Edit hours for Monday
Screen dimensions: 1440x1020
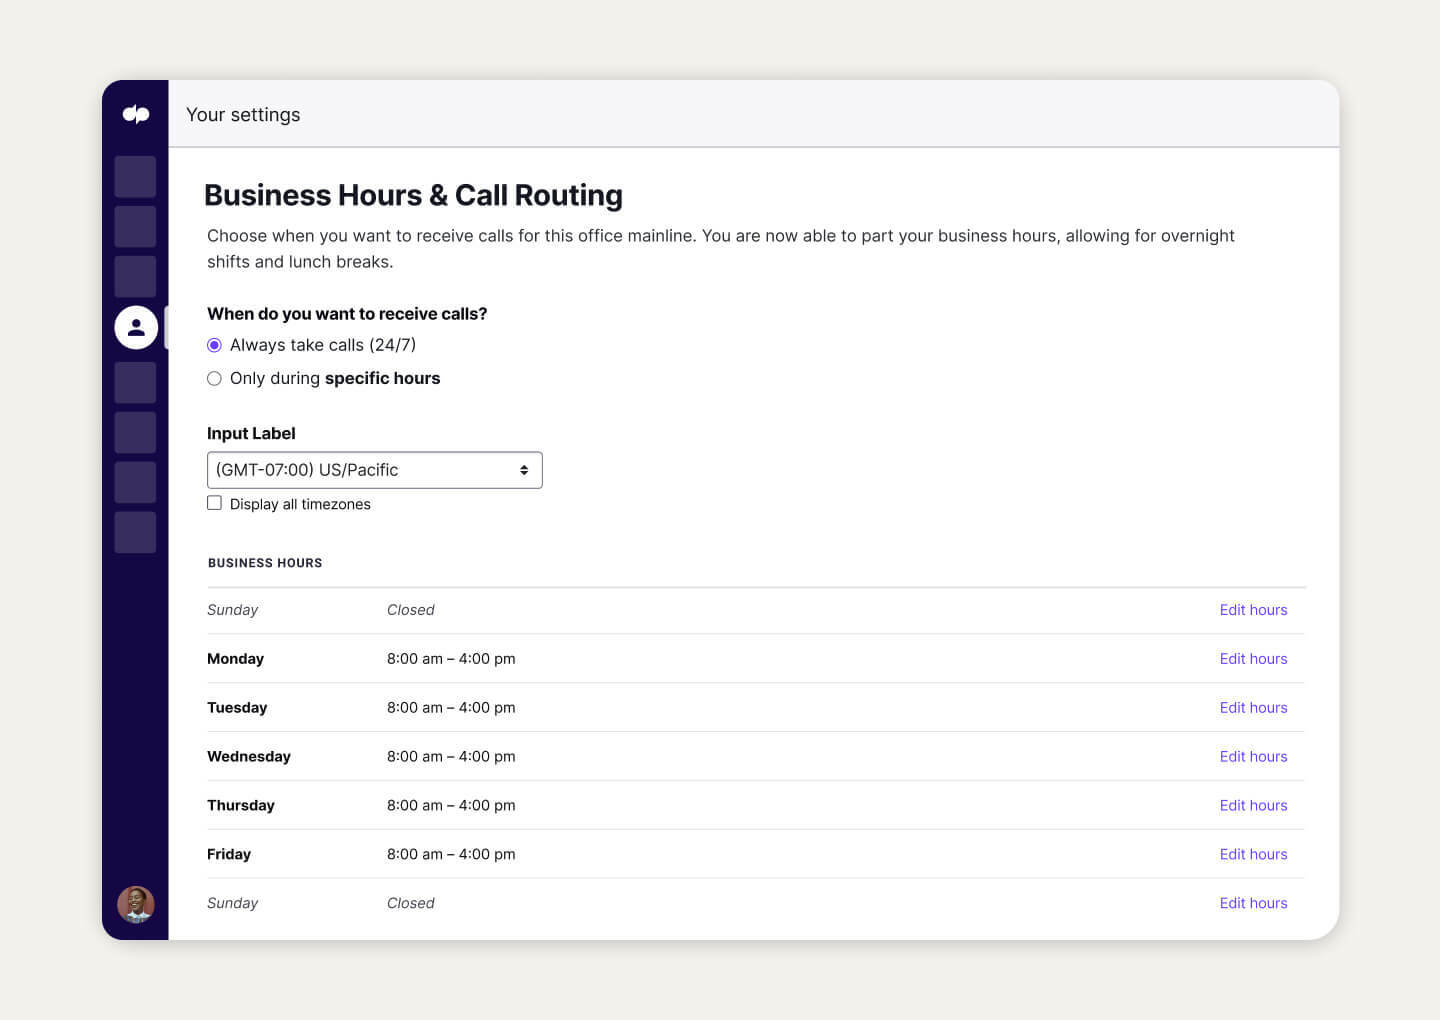point(1253,659)
